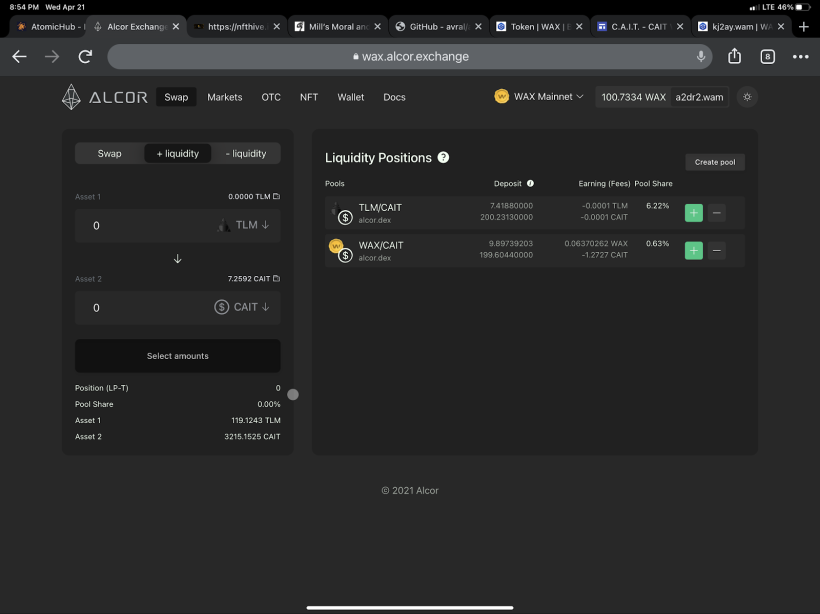The height and width of the screenshot is (614, 820).
Task: Open the WAX Mainnet network dropdown
Action: (x=539, y=96)
